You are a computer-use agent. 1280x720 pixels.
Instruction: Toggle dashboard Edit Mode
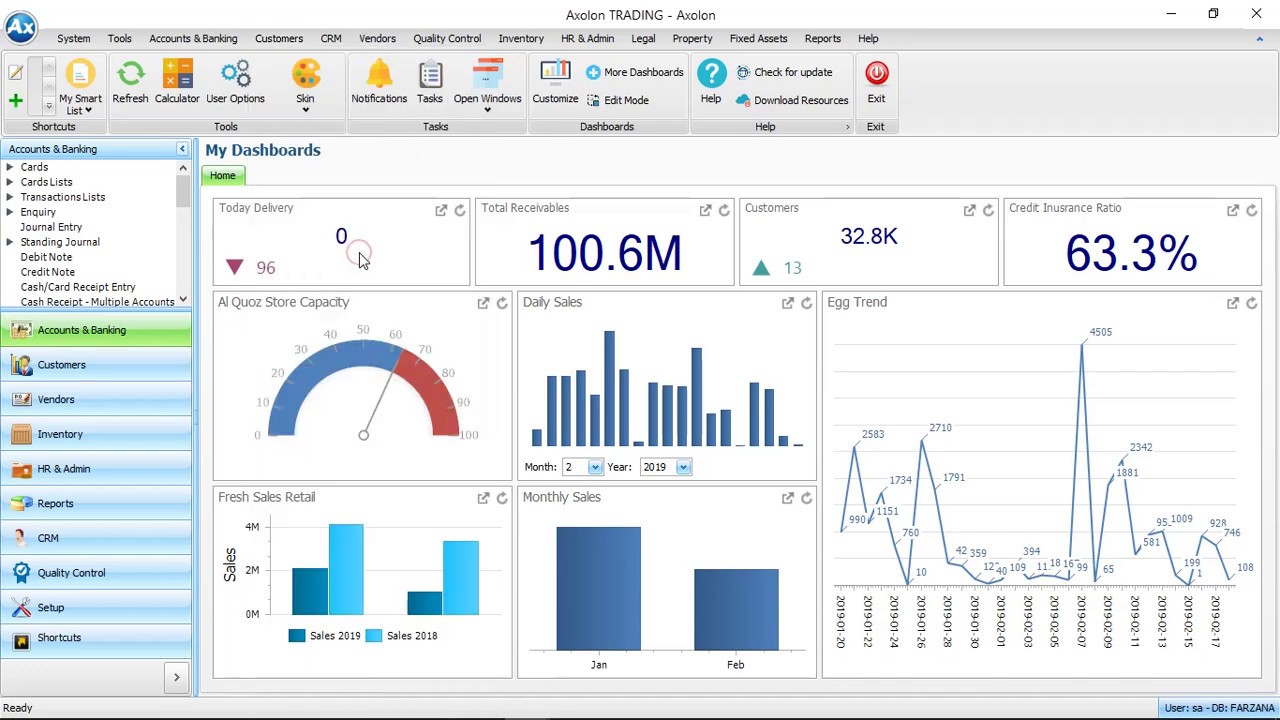coord(618,100)
